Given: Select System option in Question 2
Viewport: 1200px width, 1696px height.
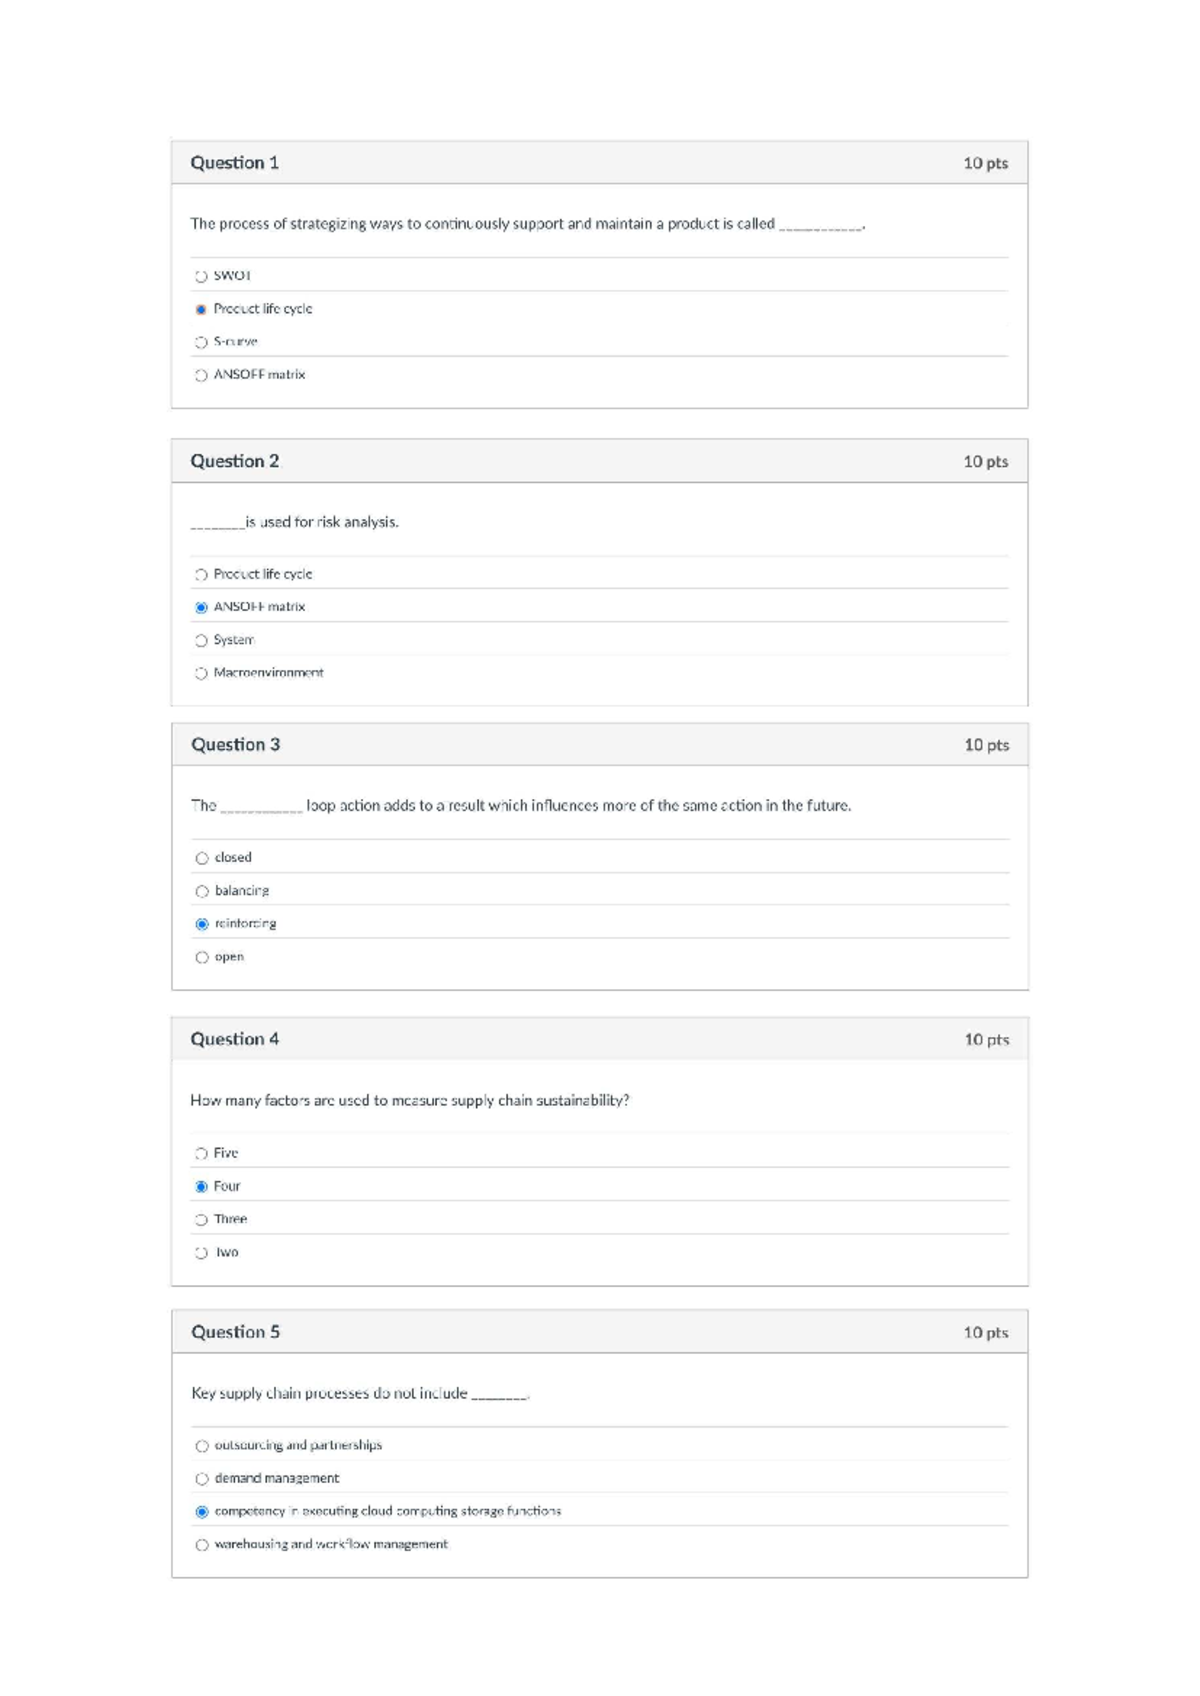Looking at the screenshot, I should [201, 640].
